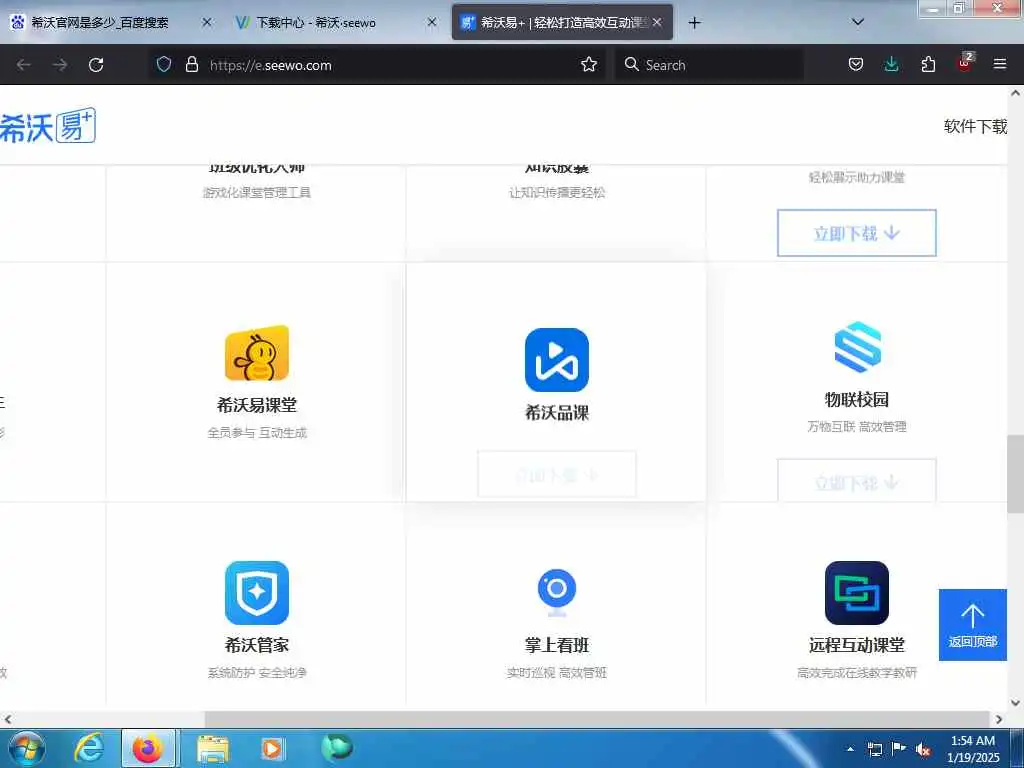
Task: Click the 希沃管家 shield icon
Action: (x=257, y=593)
